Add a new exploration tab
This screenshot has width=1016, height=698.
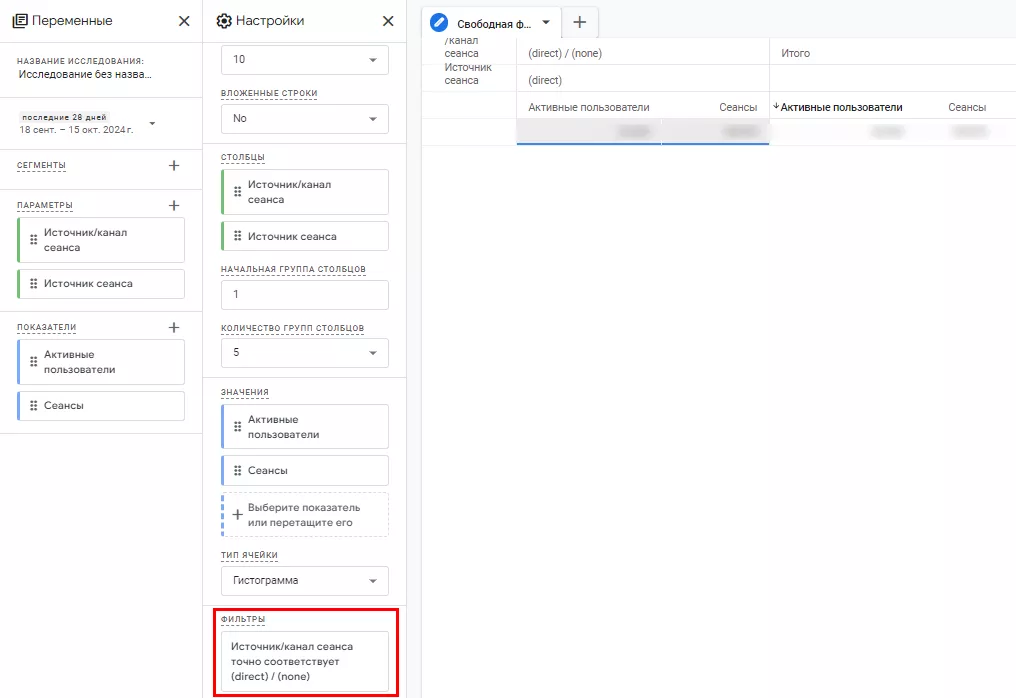coord(579,22)
